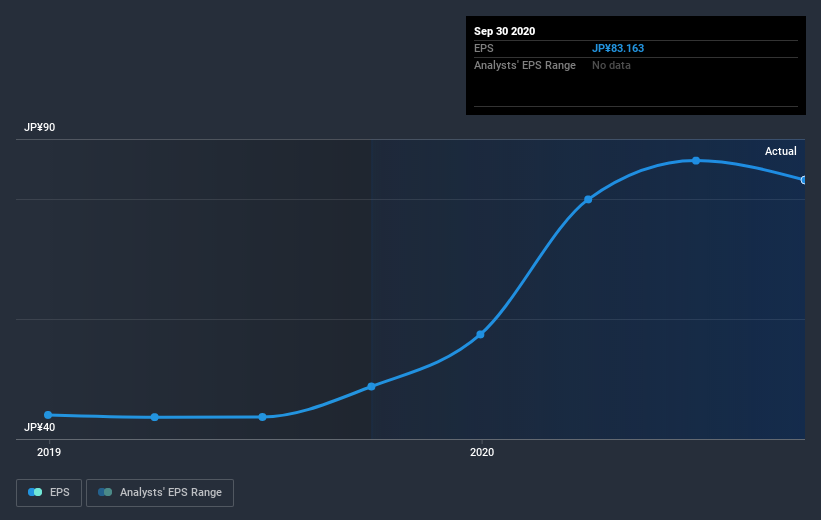Click the JP¥83.163 EPS value in tooltip
Screen dimensions: 821x520
618,48
